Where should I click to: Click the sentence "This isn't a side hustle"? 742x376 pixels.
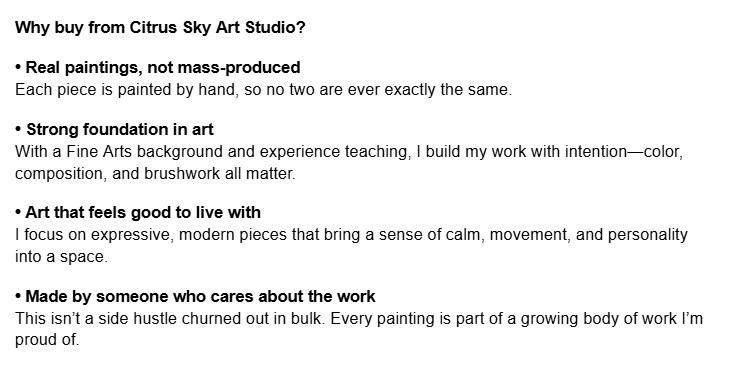pos(170,318)
